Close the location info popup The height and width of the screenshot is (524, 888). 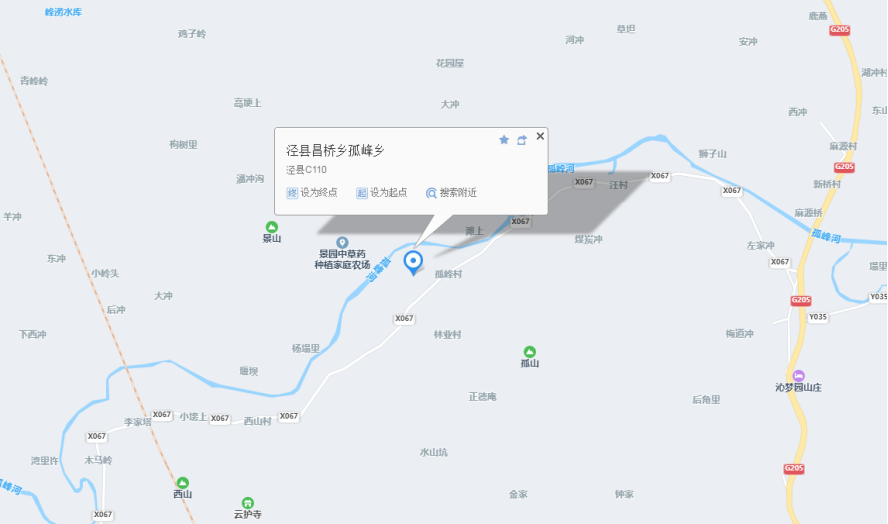click(x=540, y=136)
